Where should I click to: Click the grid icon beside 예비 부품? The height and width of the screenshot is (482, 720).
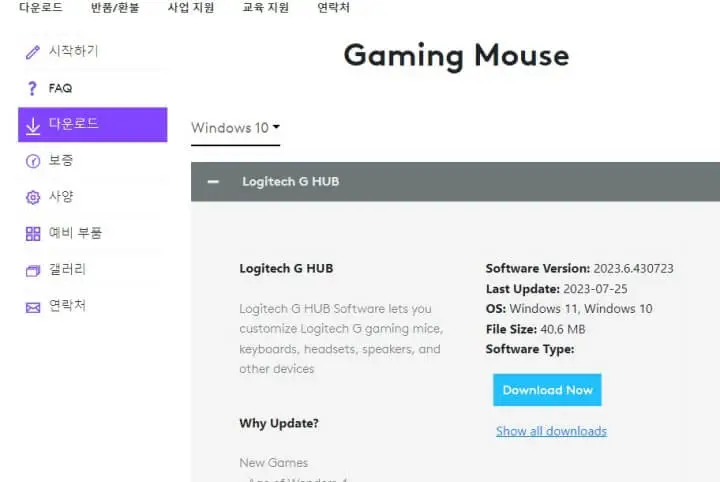[33, 234]
